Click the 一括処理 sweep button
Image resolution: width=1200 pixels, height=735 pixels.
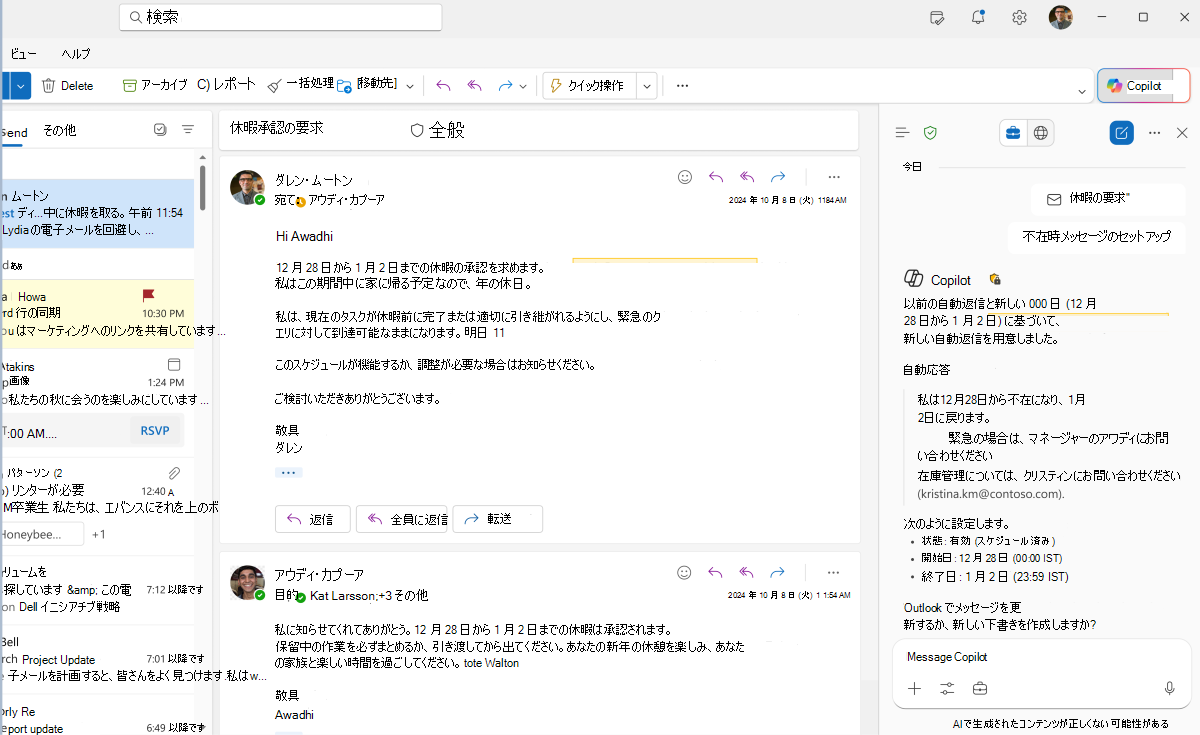[301, 85]
